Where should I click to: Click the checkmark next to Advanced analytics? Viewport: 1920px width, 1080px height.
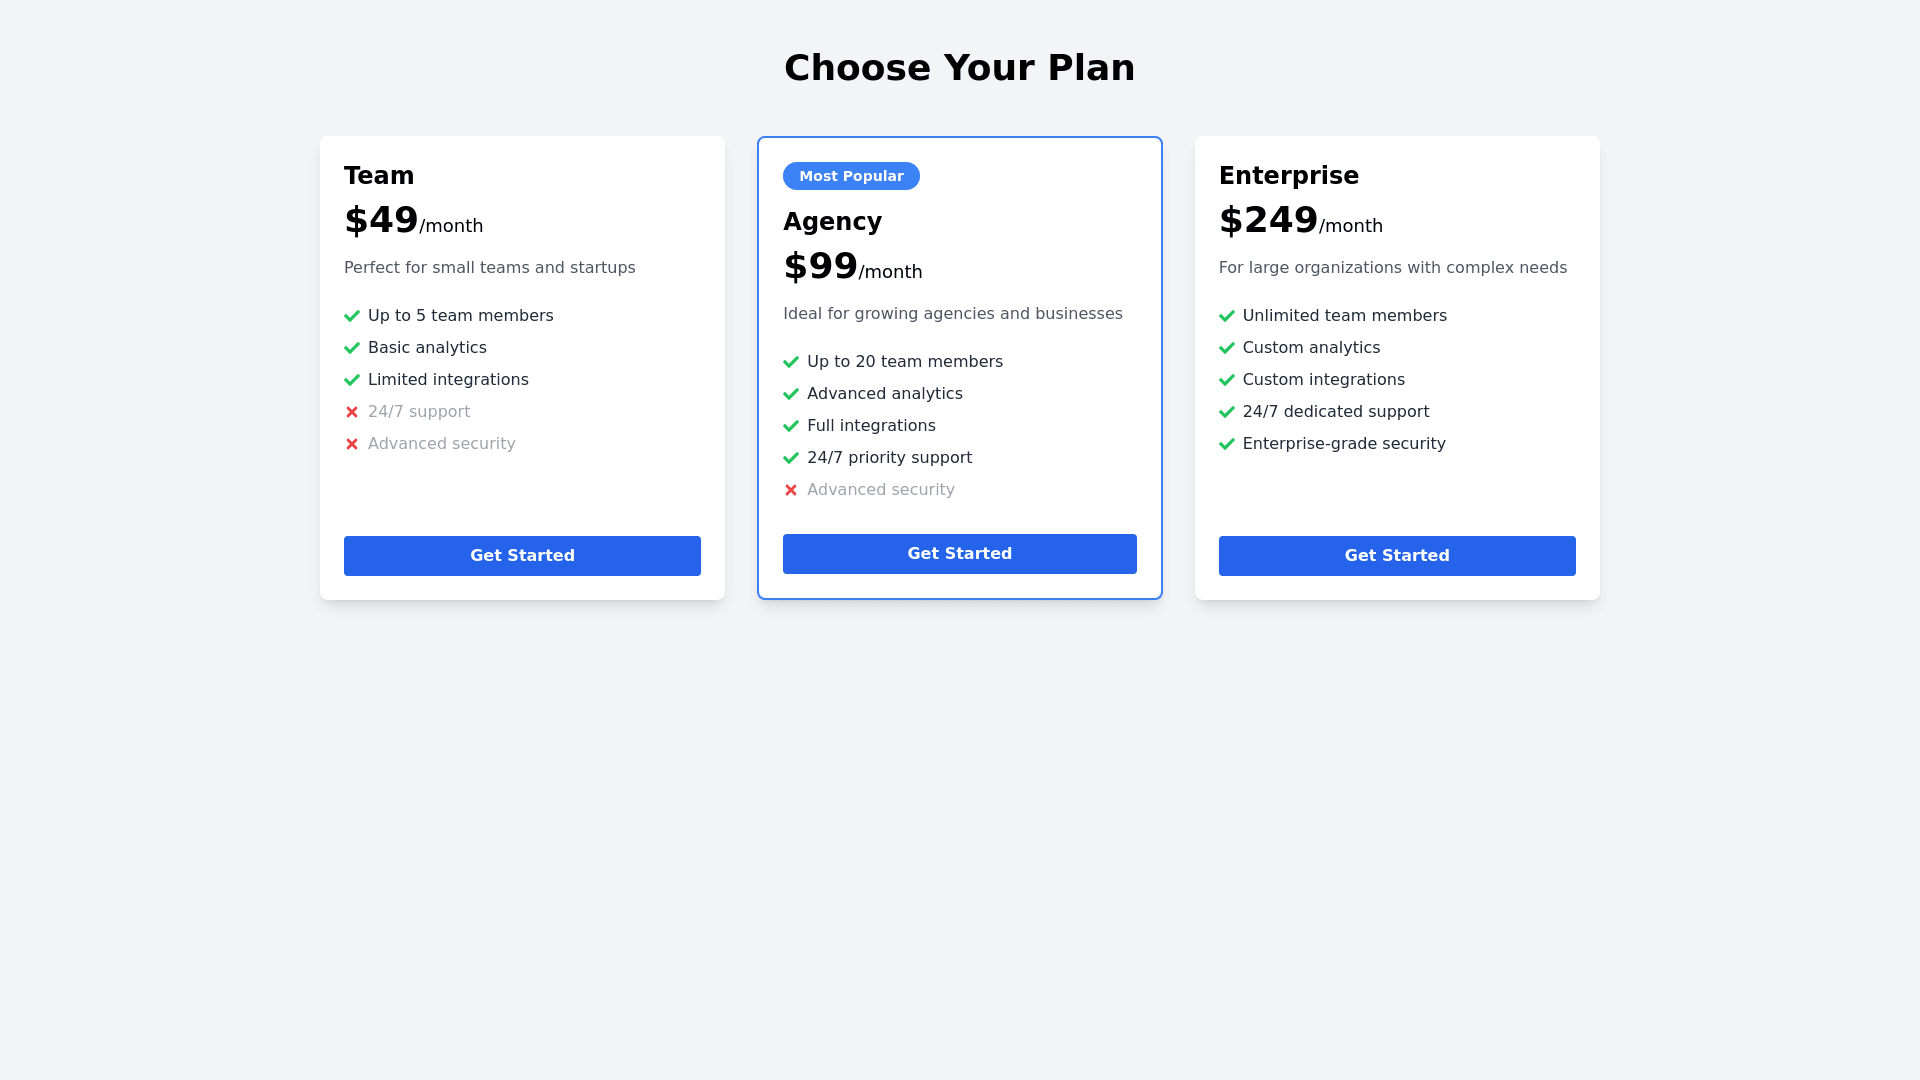tap(791, 394)
